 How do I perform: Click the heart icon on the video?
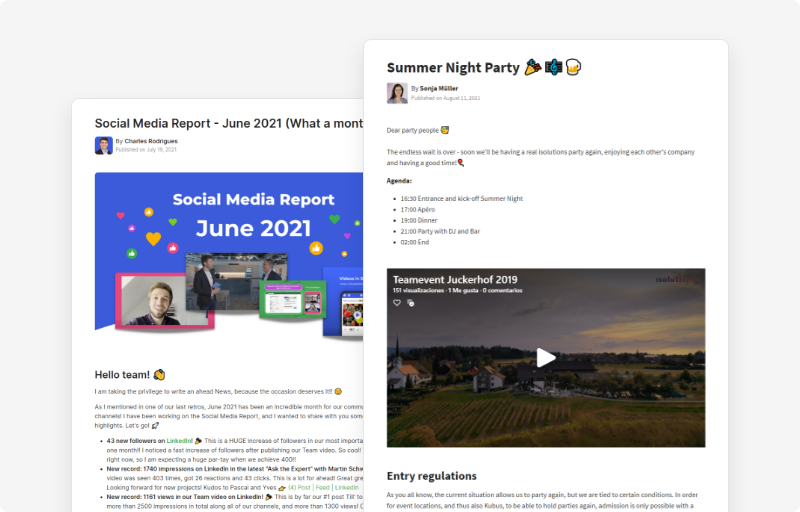(x=397, y=303)
